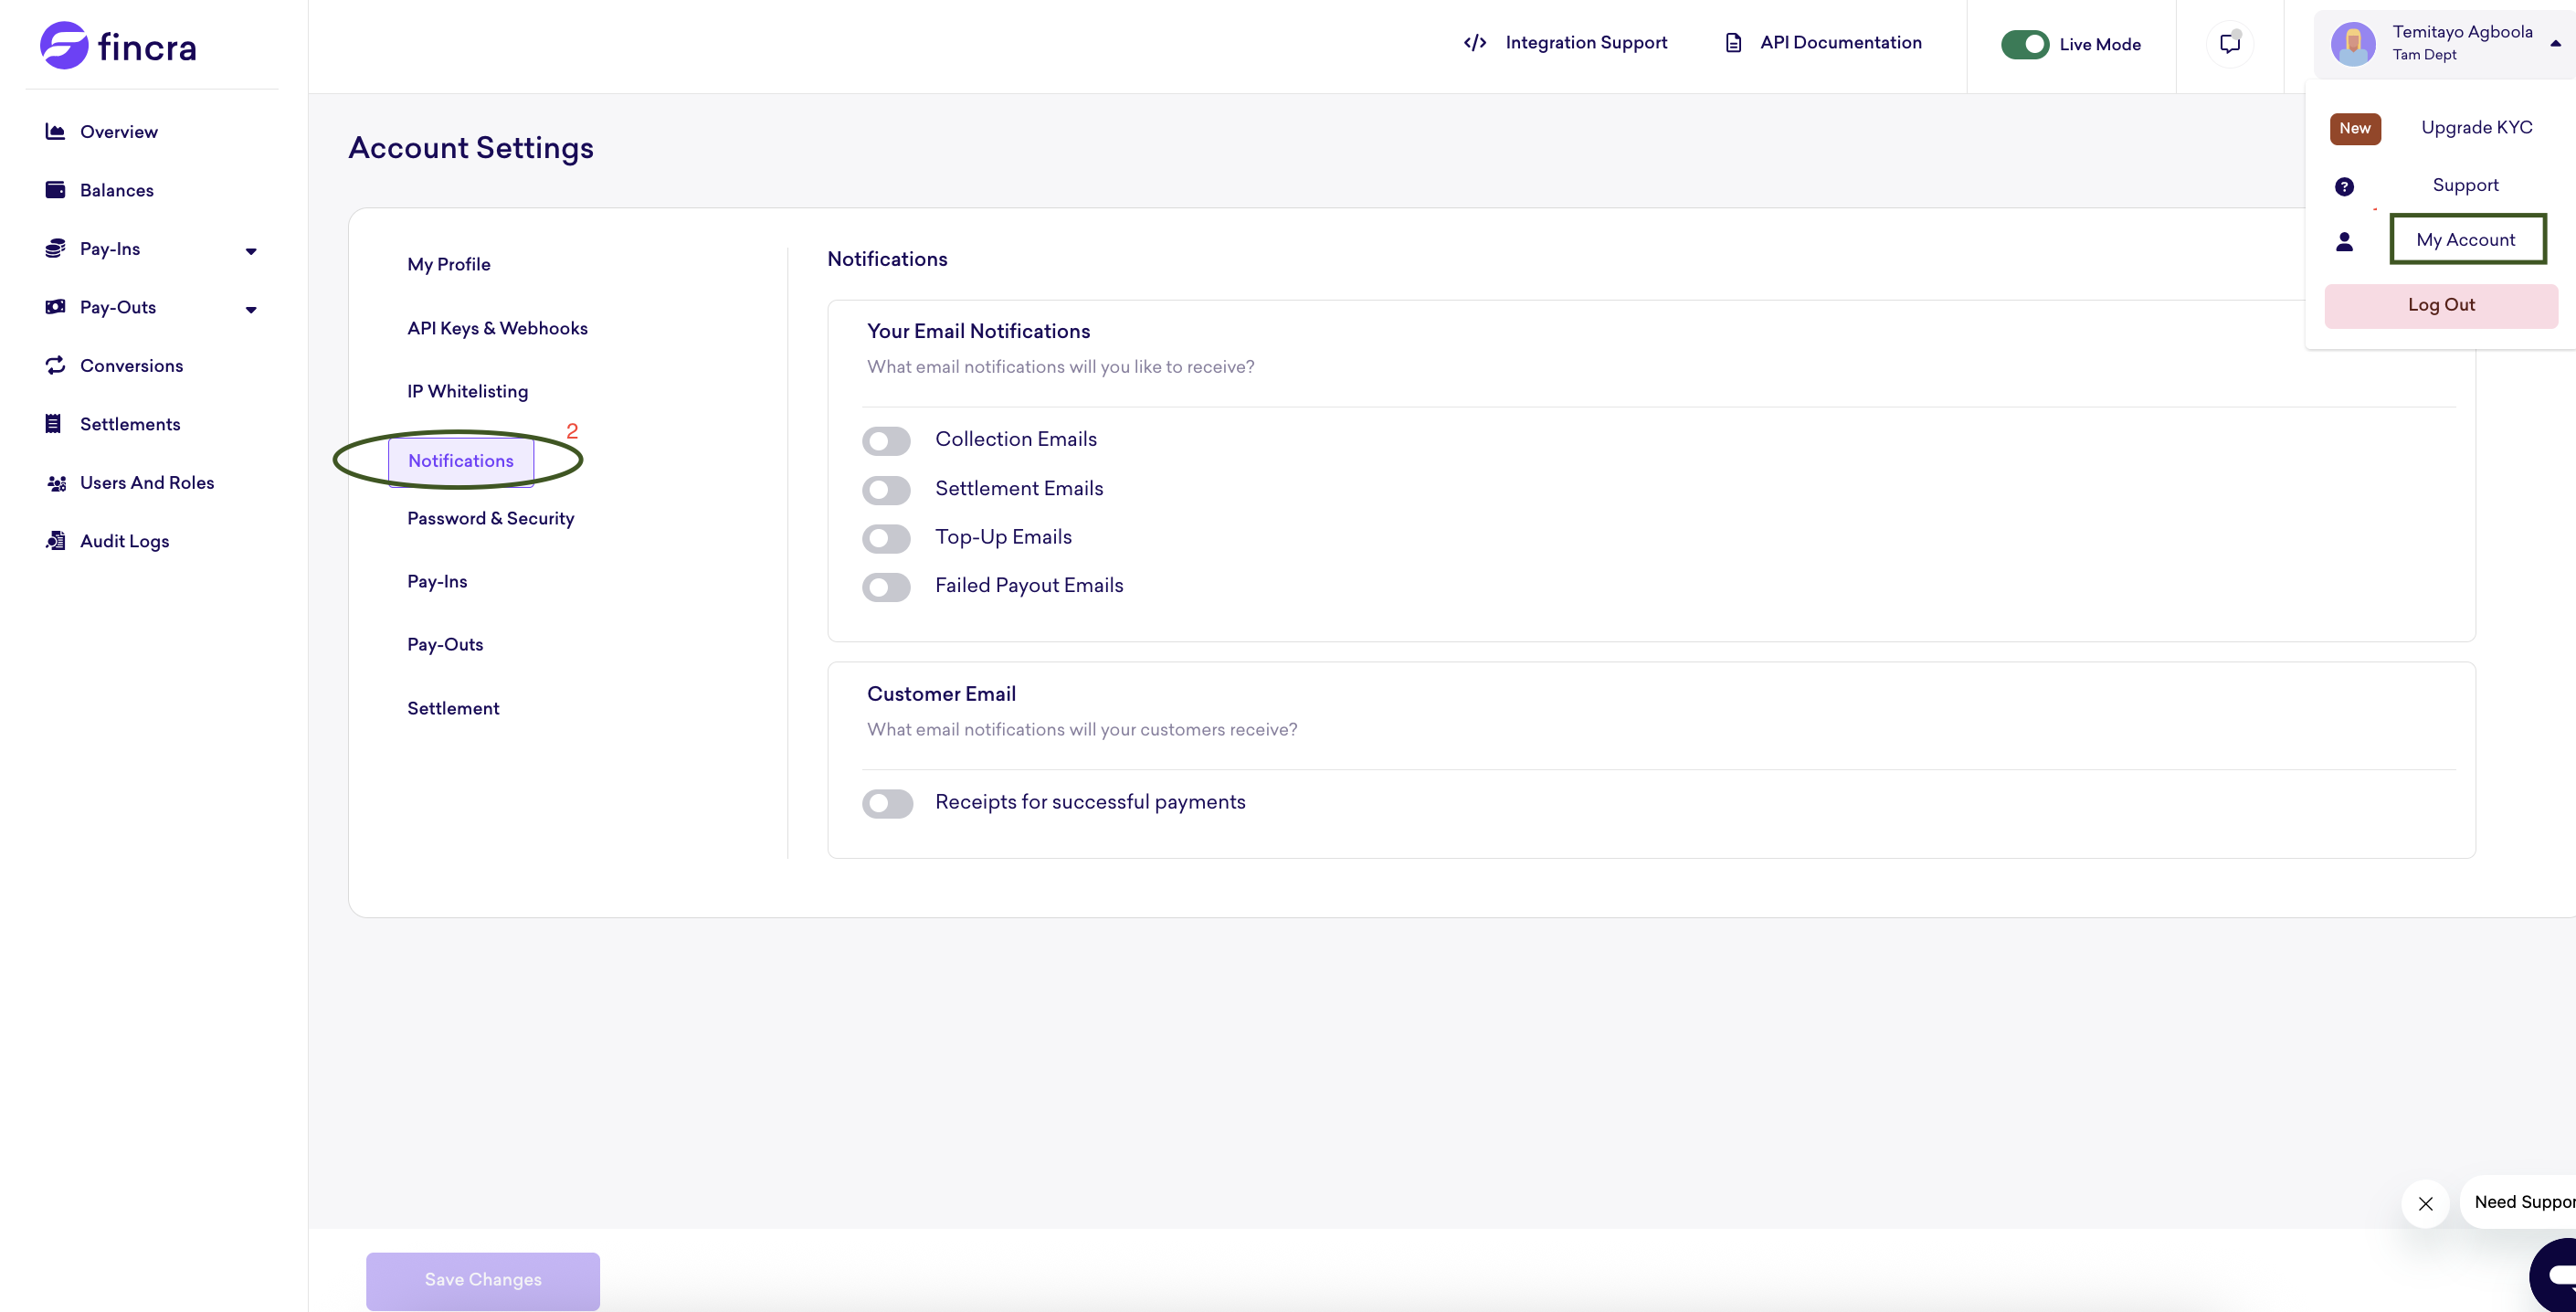Viewport: 2576px width, 1312px height.
Task: Open the Overview chart icon
Action: click(x=55, y=132)
